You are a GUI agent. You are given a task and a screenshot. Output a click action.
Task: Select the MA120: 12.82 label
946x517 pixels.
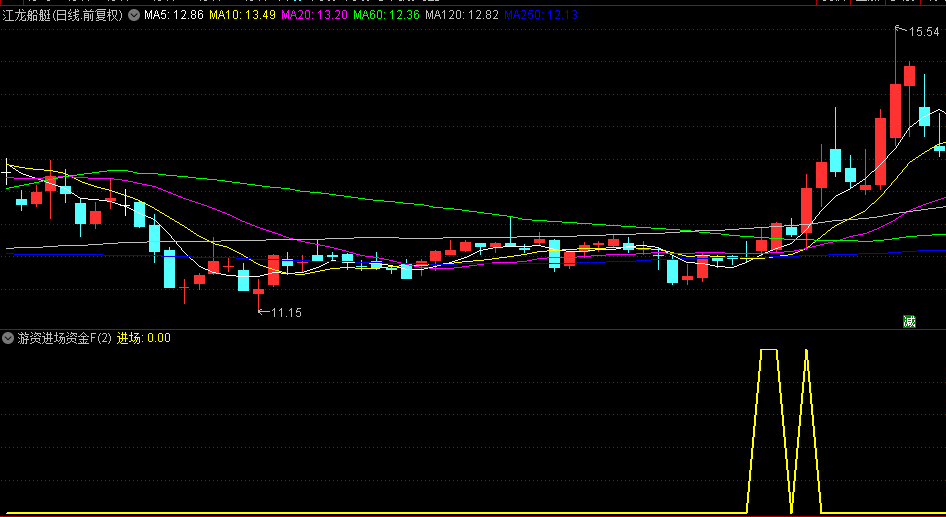tap(462, 15)
